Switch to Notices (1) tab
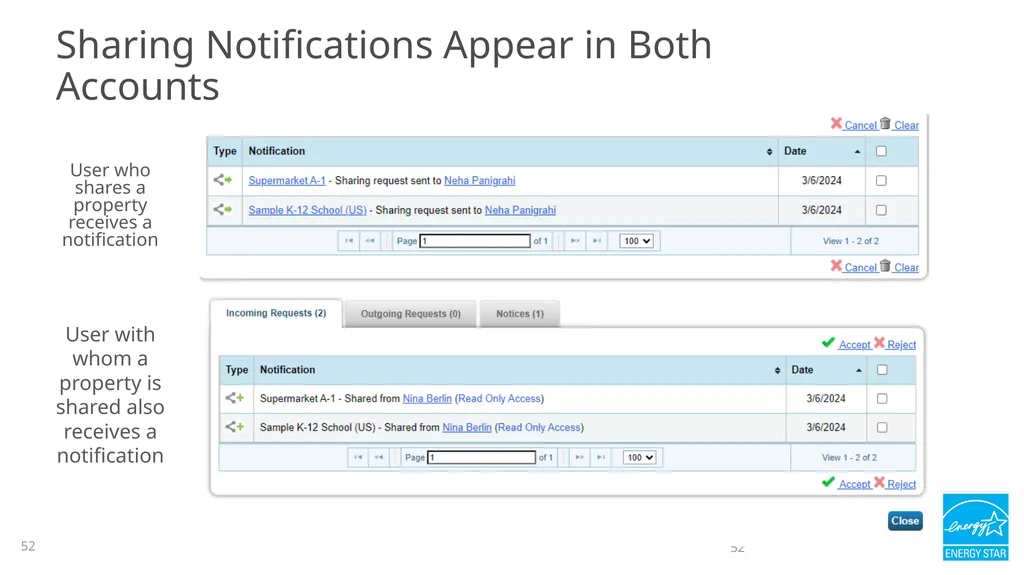The width and height of the screenshot is (1024, 575). 520,314
